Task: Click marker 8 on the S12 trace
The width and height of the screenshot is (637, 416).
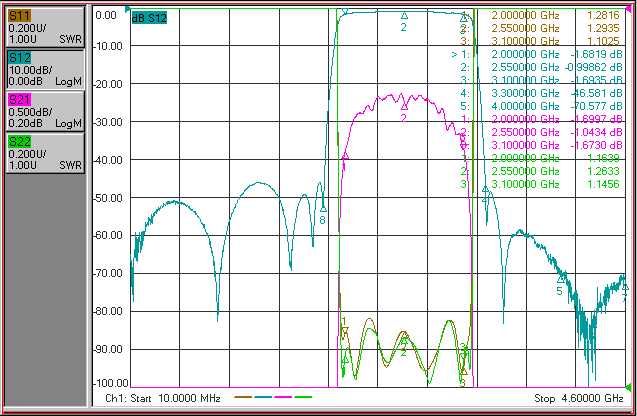Action: point(323,209)
